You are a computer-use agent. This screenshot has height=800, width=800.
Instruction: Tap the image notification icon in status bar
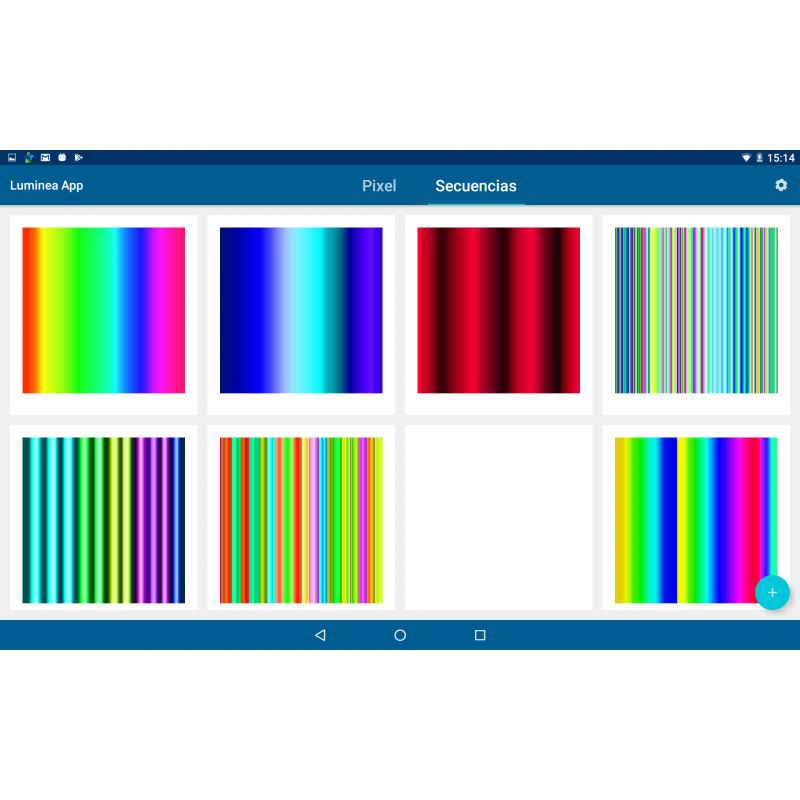[12, 158]
